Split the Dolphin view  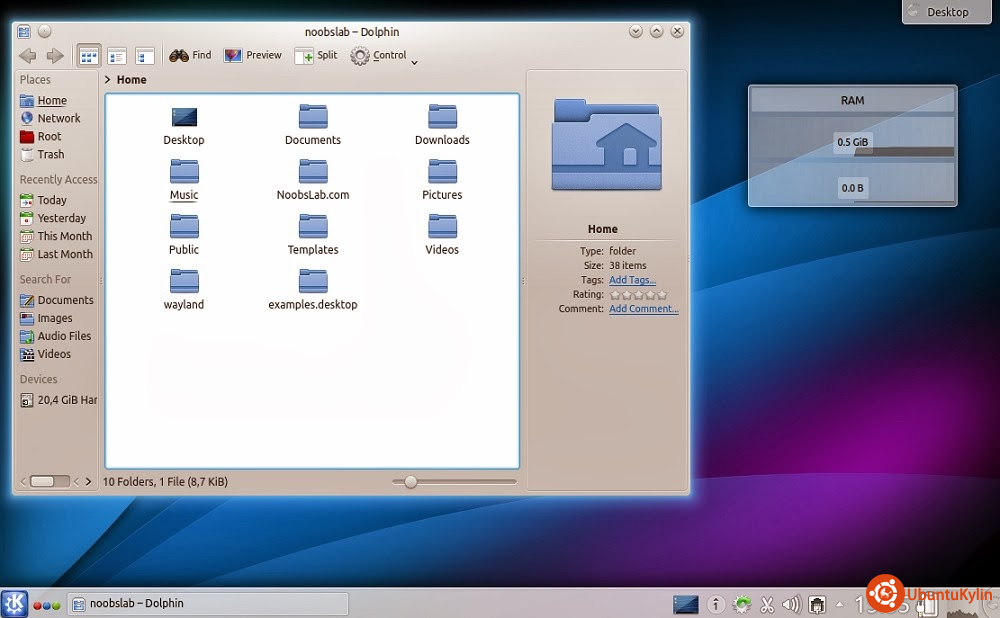(316, 56)
